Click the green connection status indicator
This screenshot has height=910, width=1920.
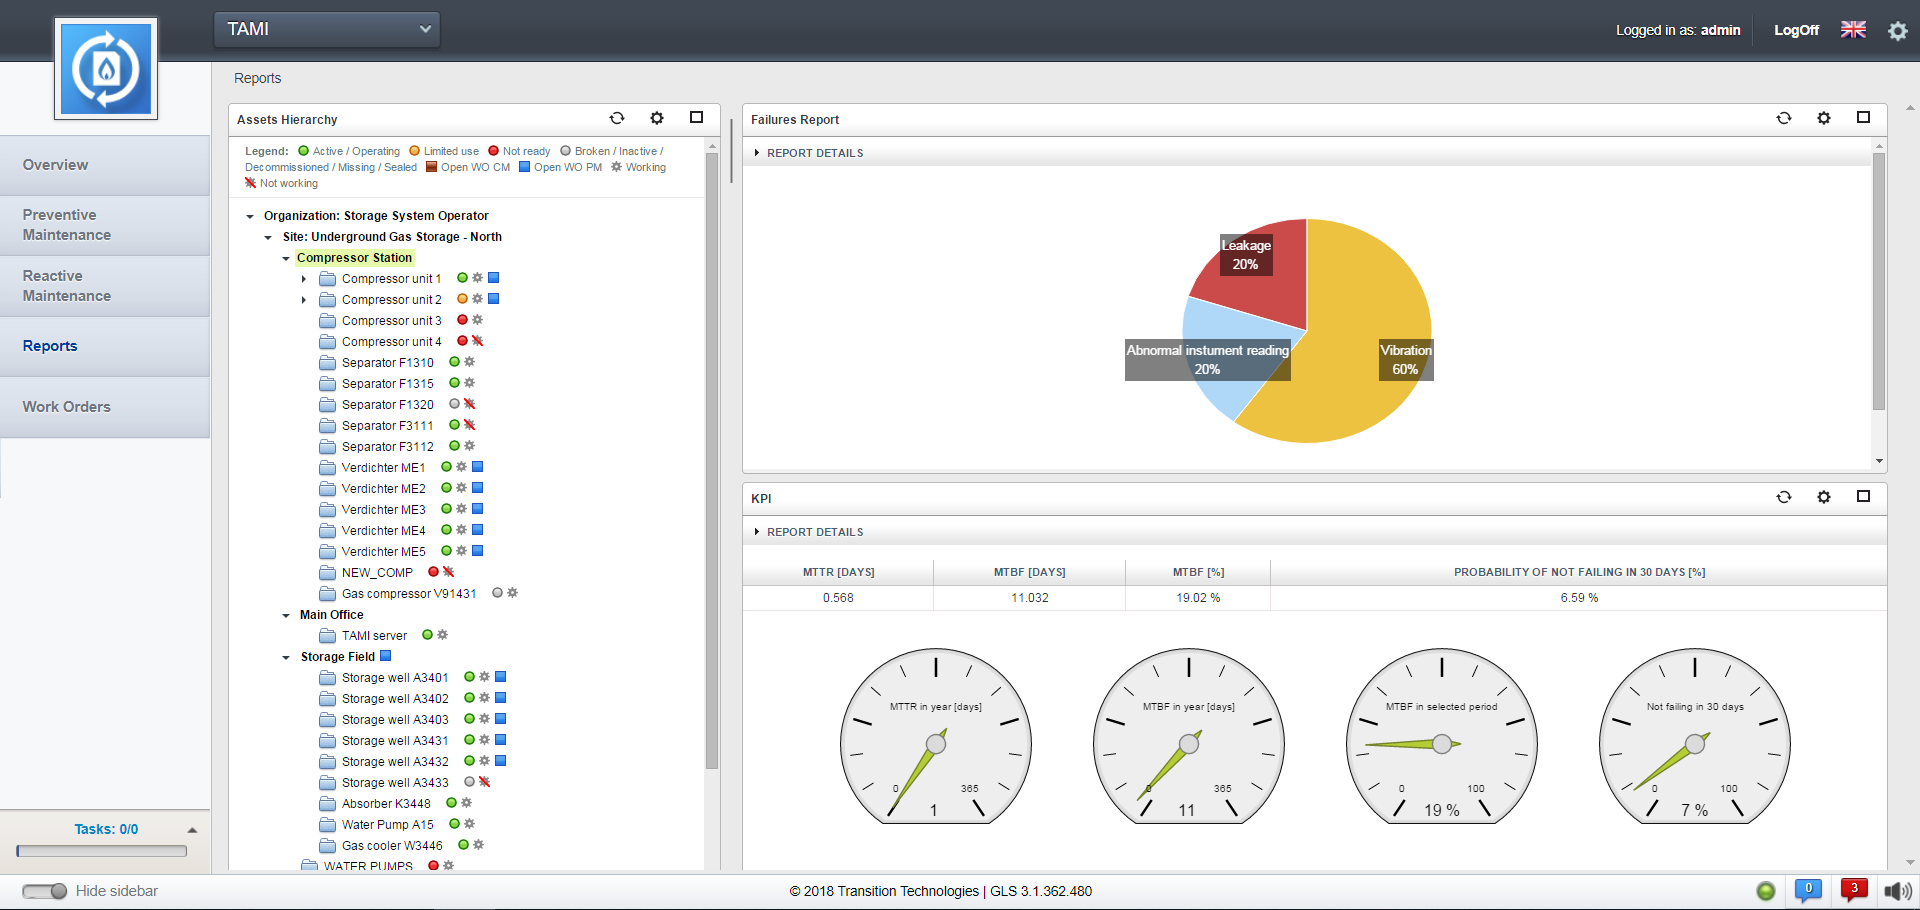point(1765,891)
